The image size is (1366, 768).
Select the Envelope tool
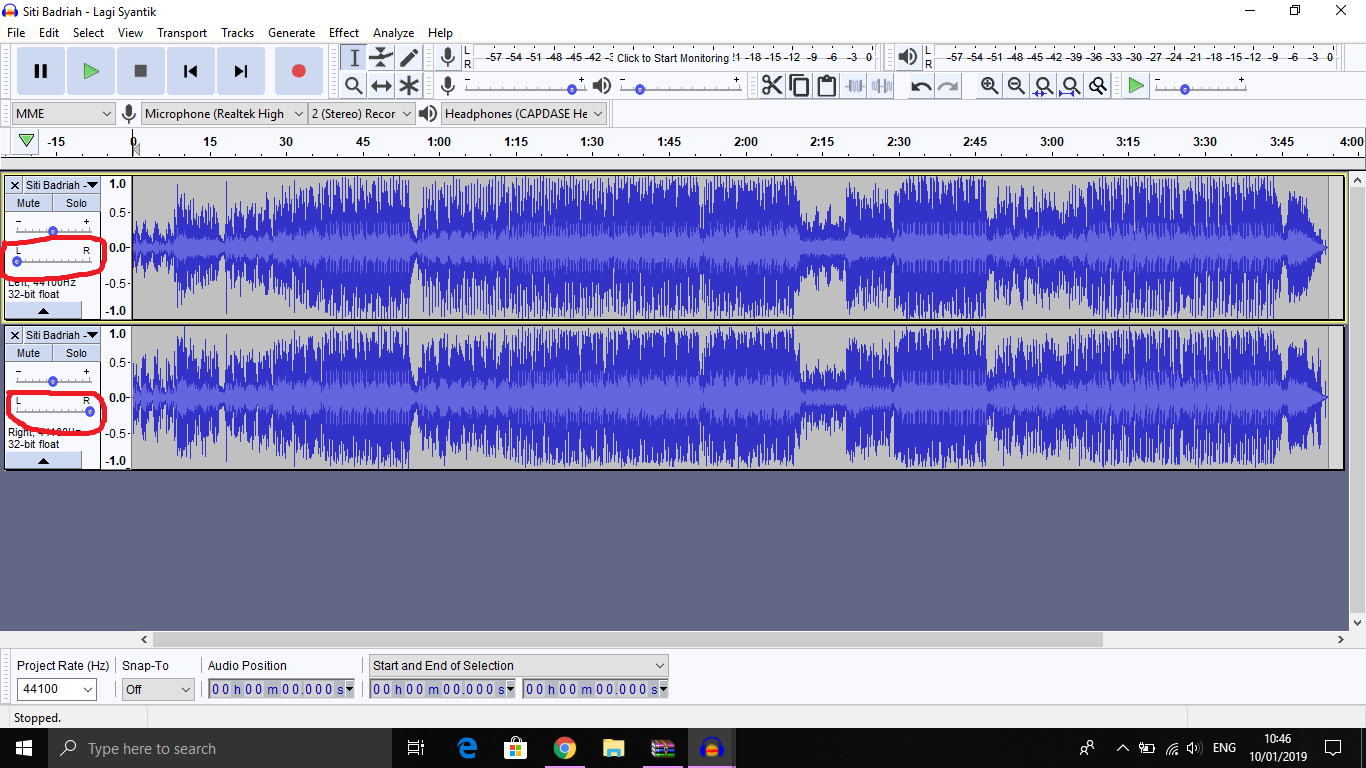tap(381, 58)
